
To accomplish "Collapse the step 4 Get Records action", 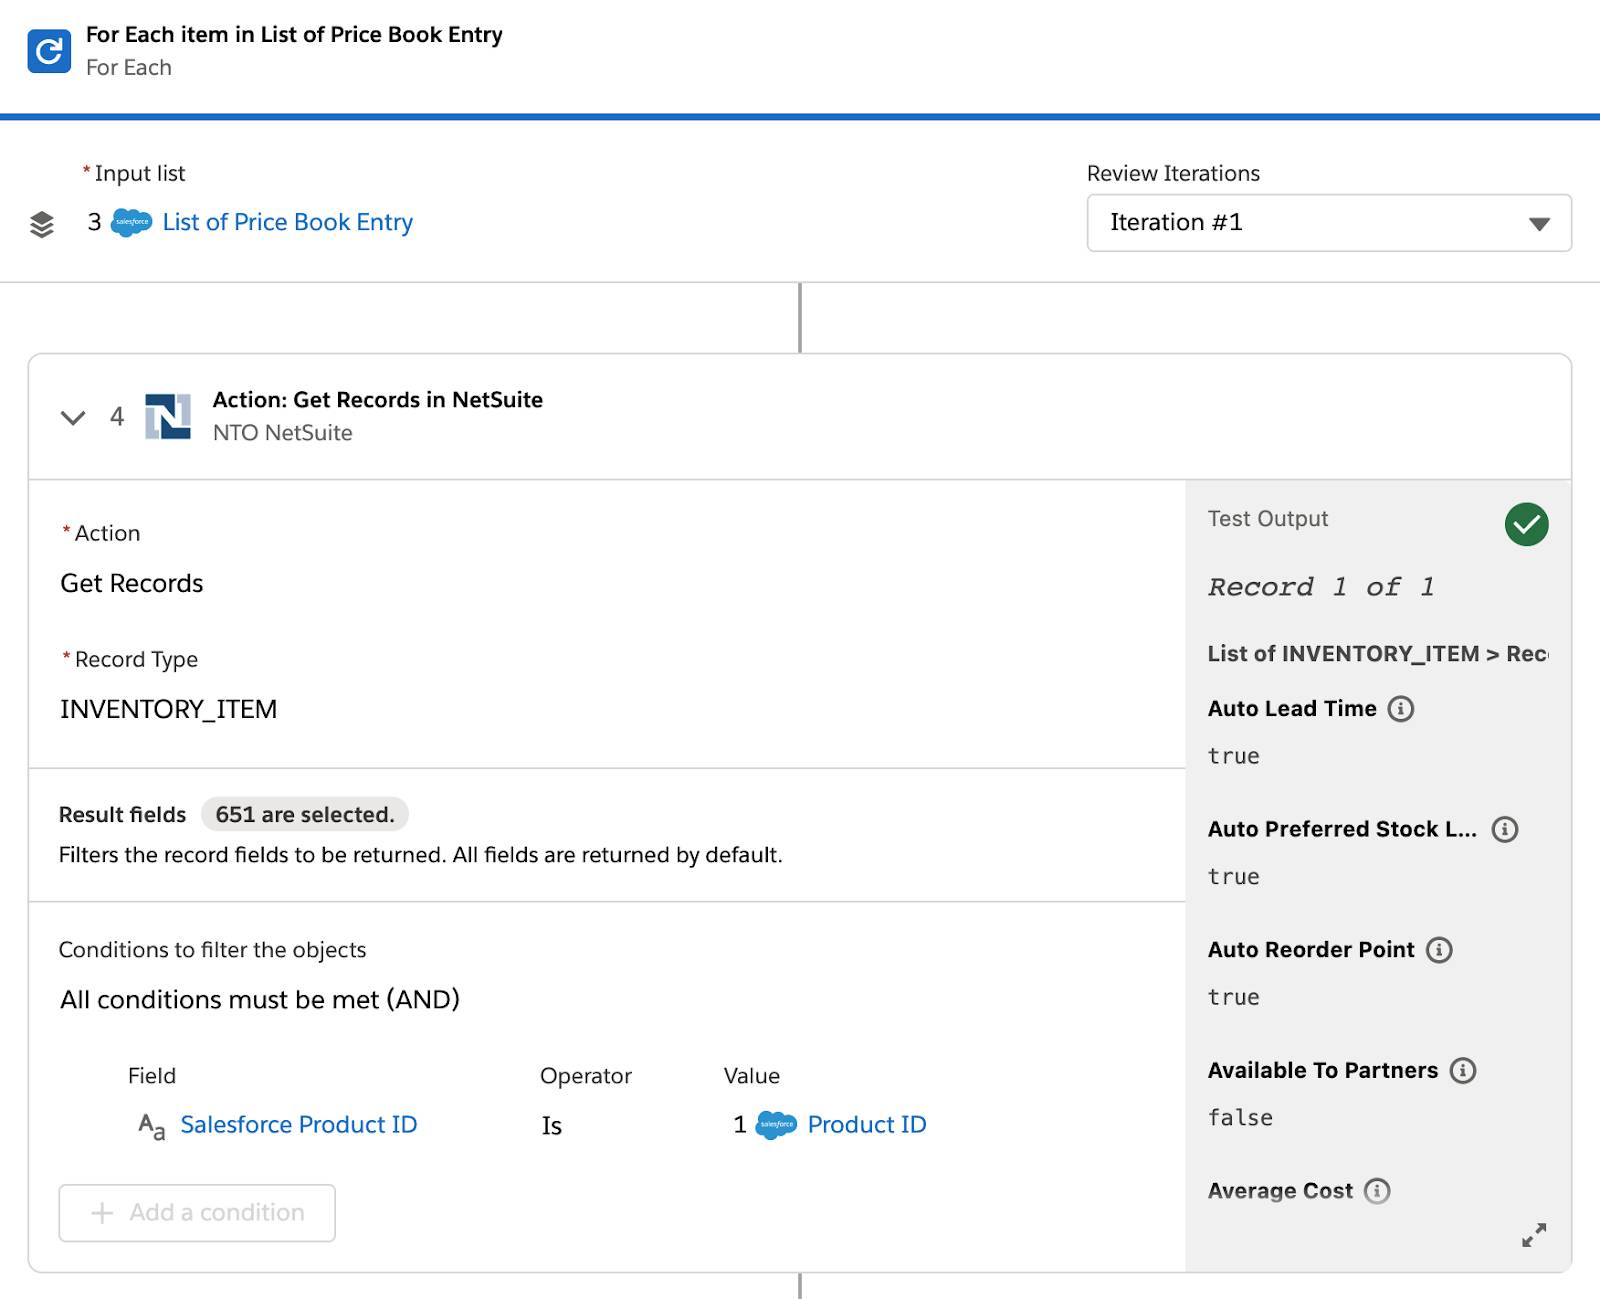I will [73, 417].
